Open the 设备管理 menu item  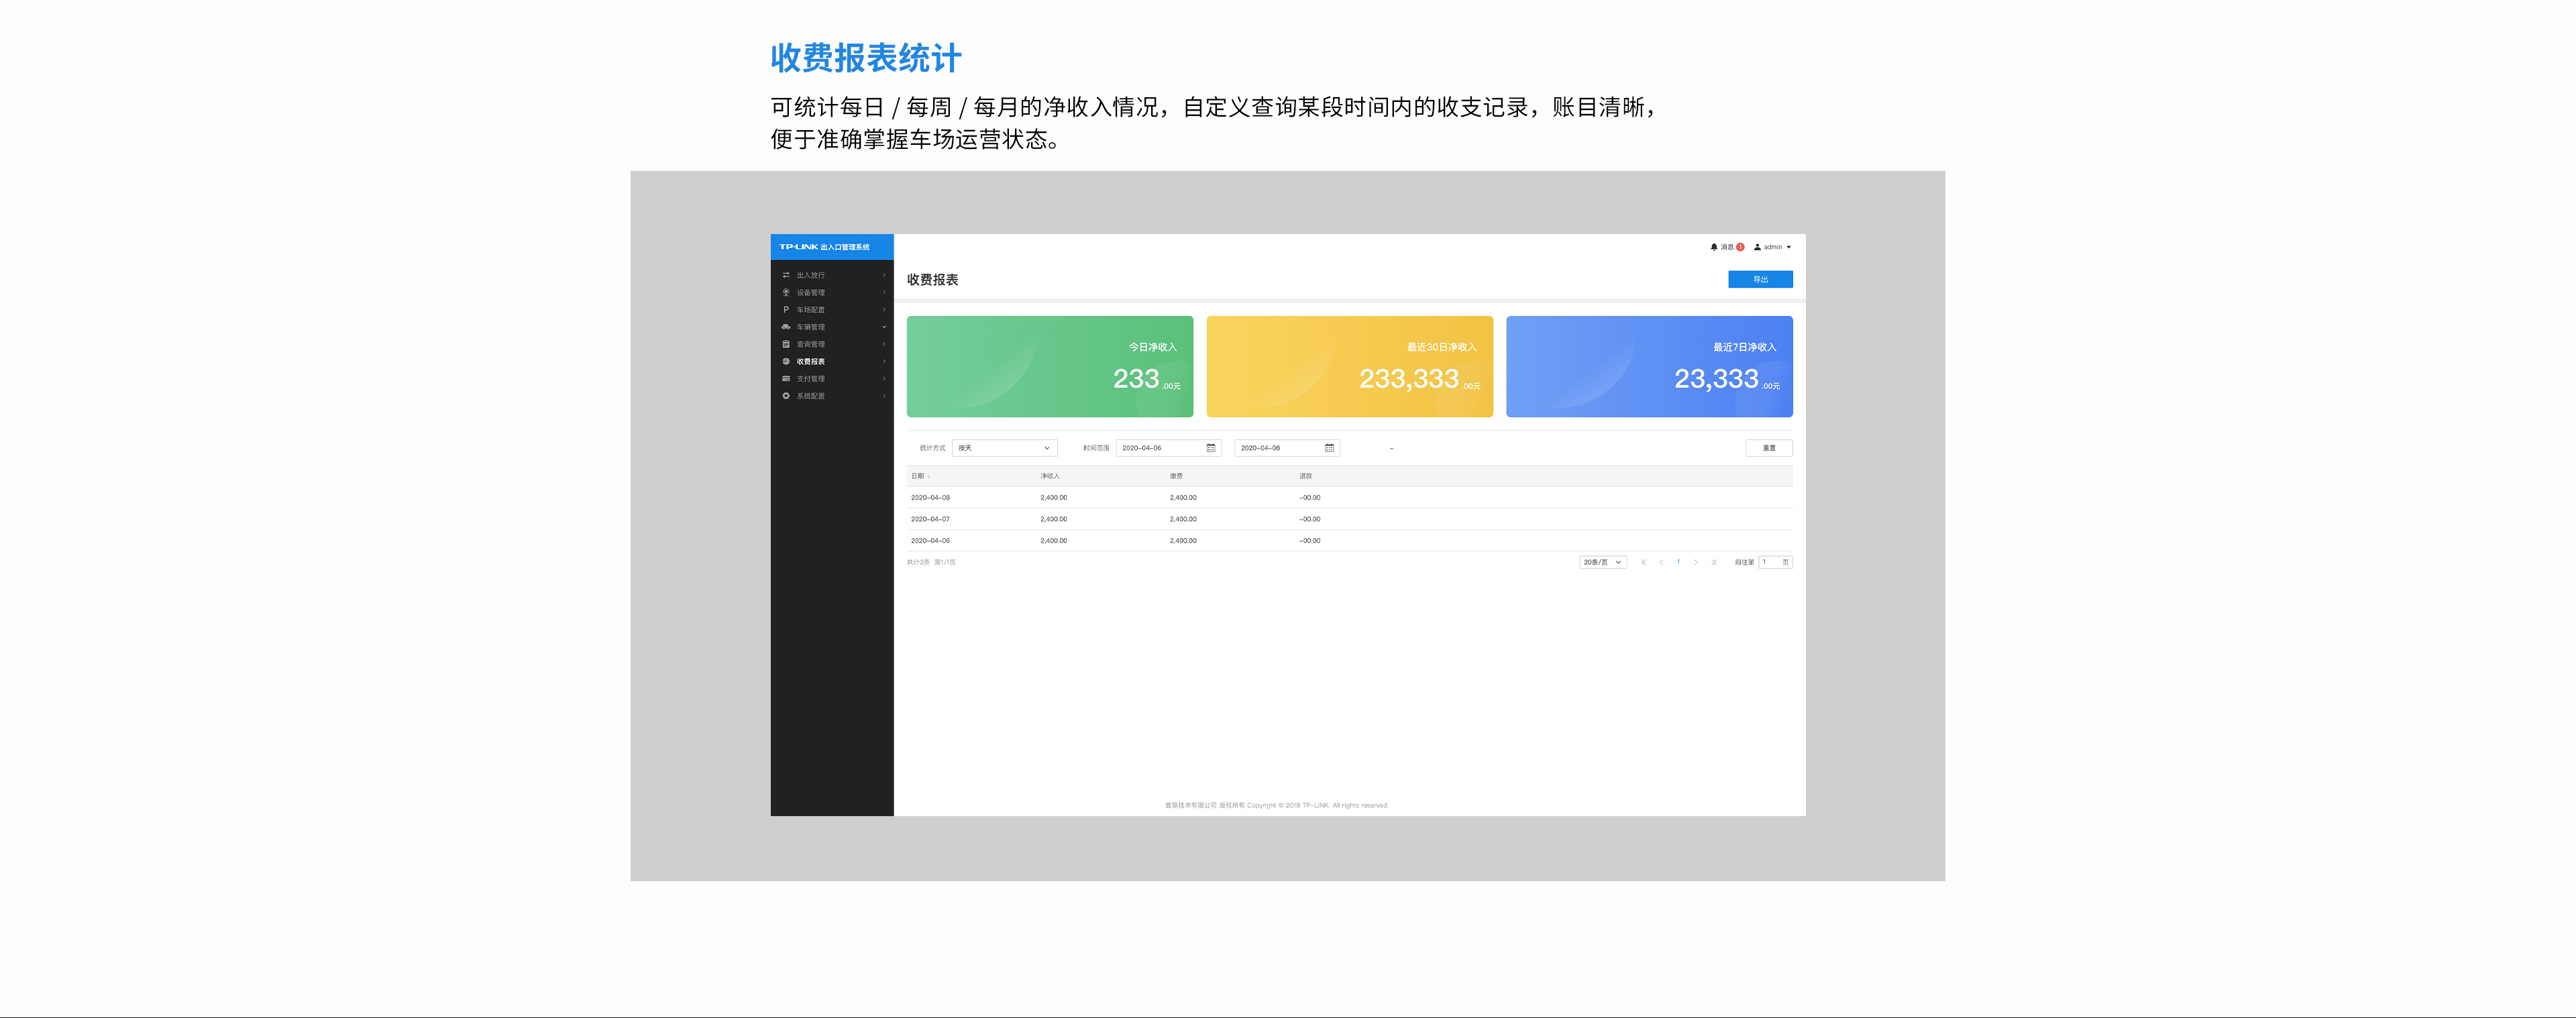click(x=832, y=292)
